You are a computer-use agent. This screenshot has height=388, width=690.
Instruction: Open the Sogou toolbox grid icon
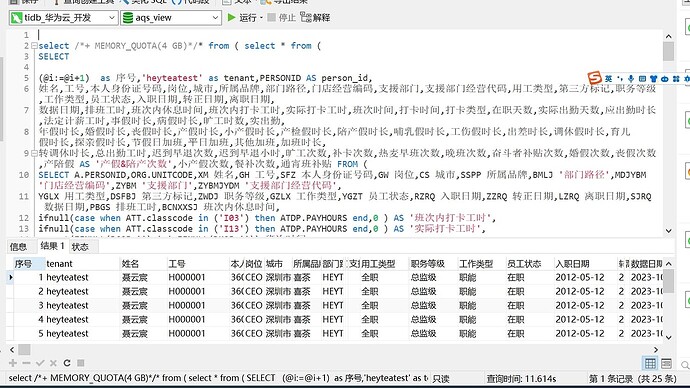click(x=676, y=79)
